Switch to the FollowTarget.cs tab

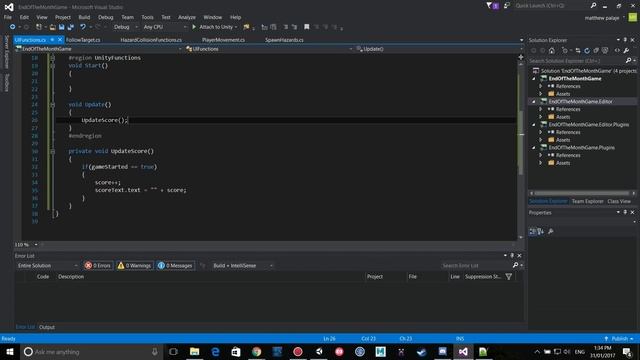point(83,40)
